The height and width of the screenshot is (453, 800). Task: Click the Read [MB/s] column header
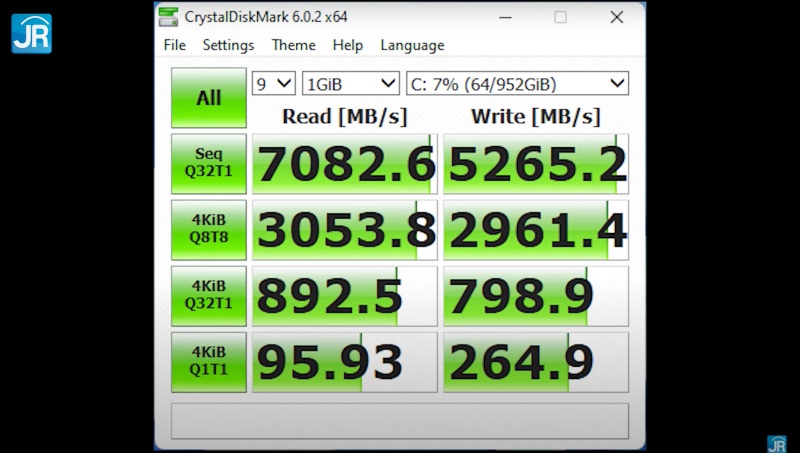click(x=345, y=116)
